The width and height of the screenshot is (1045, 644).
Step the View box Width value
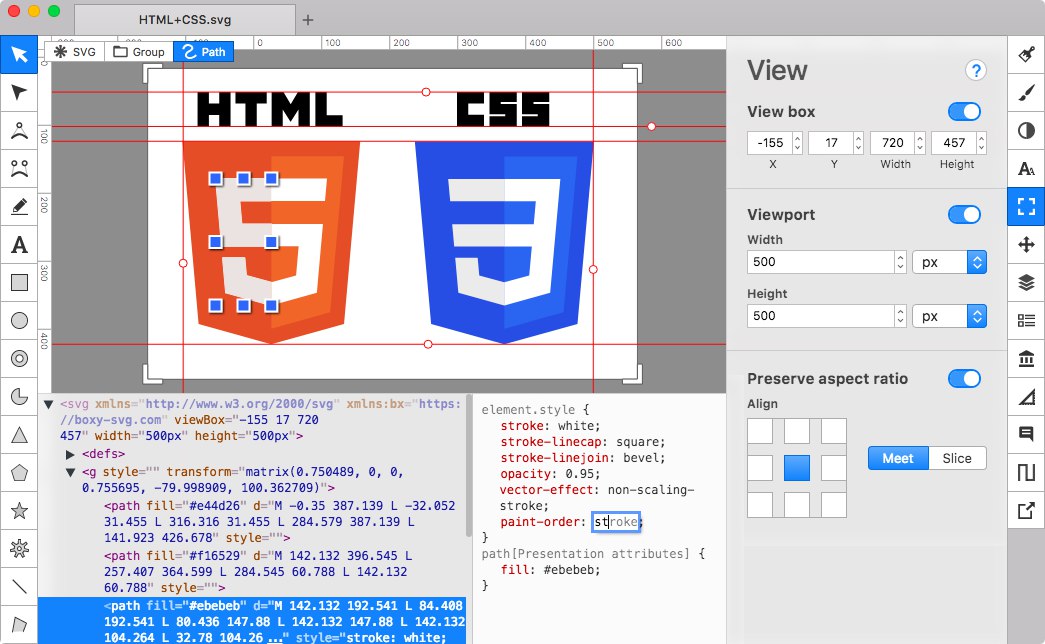(x=920, y=143)
